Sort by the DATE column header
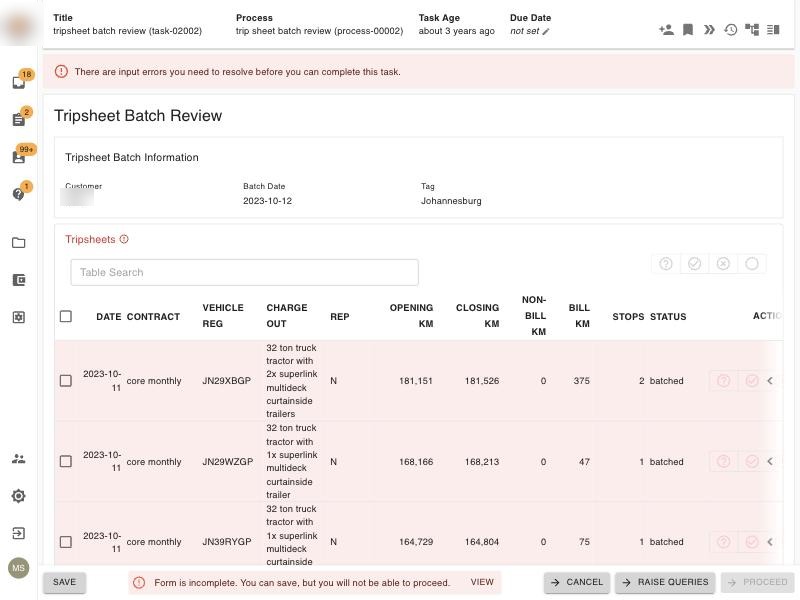800x600 pixels. click(109, 317)
